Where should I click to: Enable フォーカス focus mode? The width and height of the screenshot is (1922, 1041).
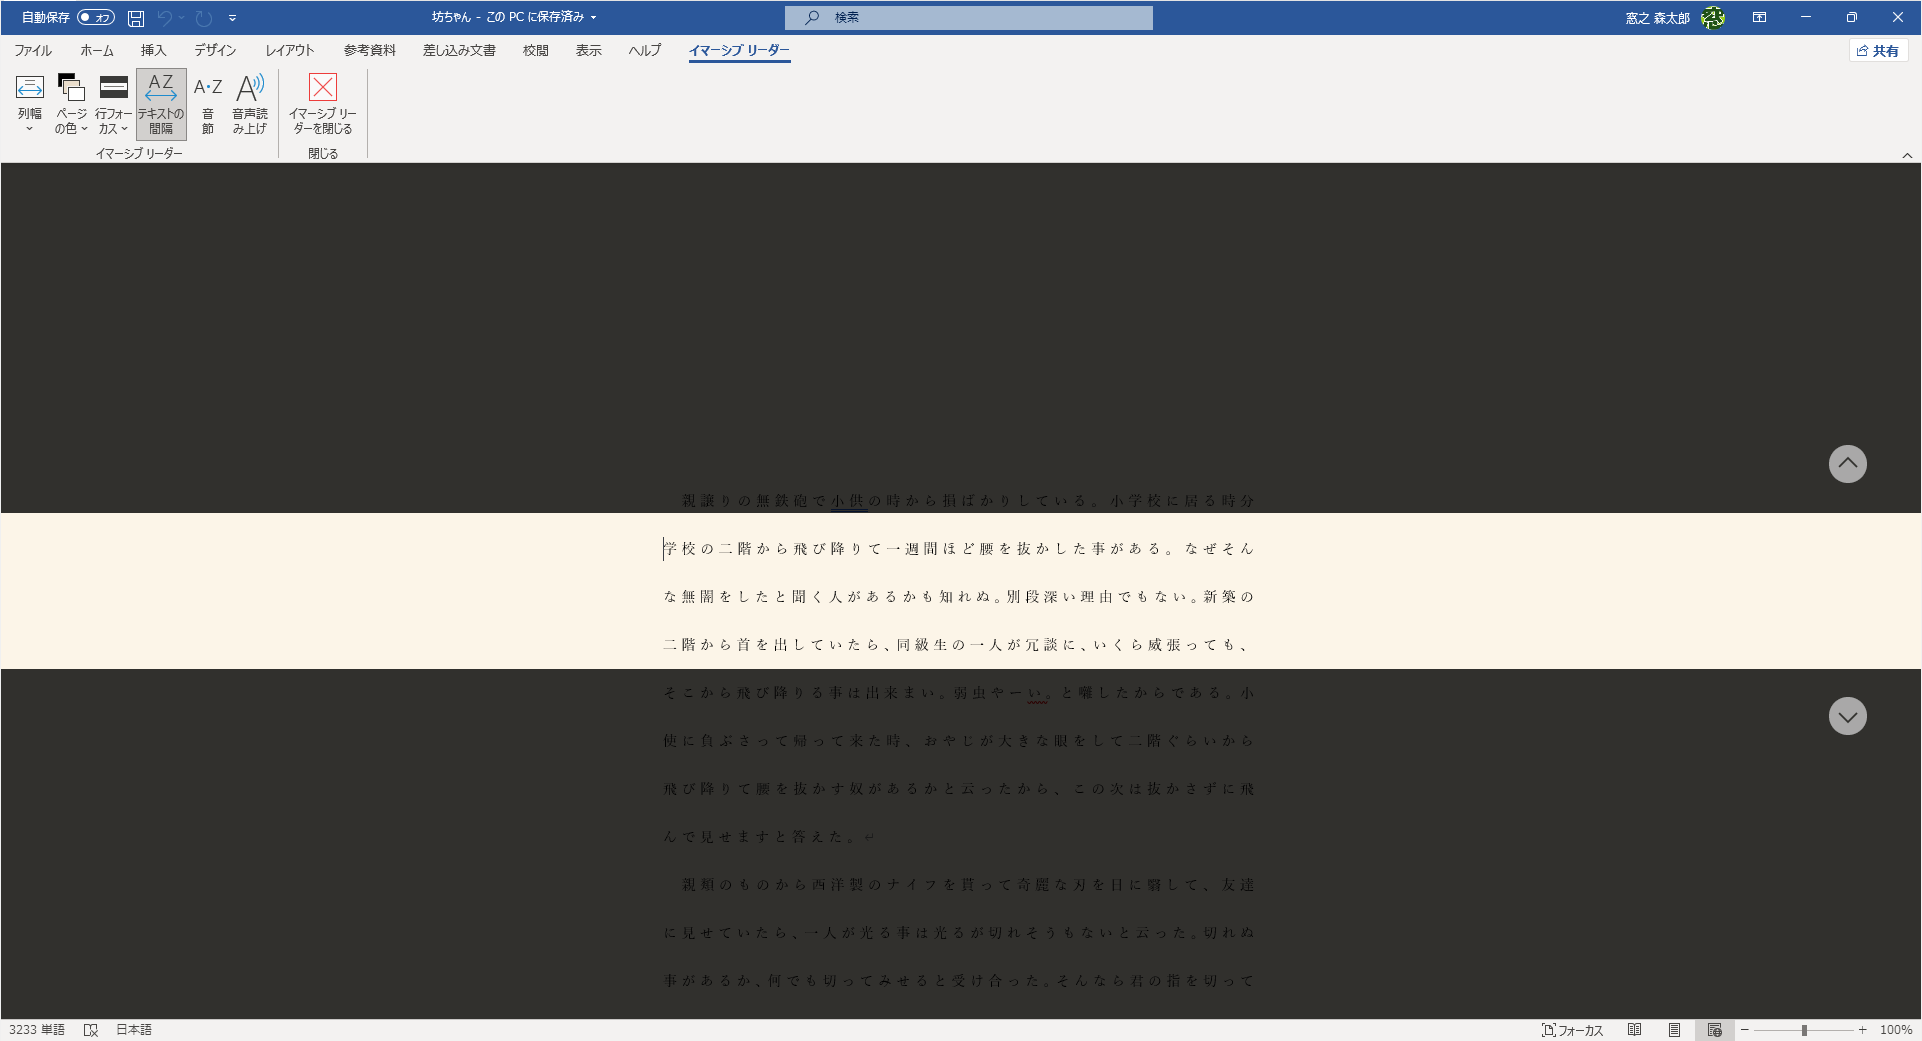pyautogui.click(x=1573, y=1030)
